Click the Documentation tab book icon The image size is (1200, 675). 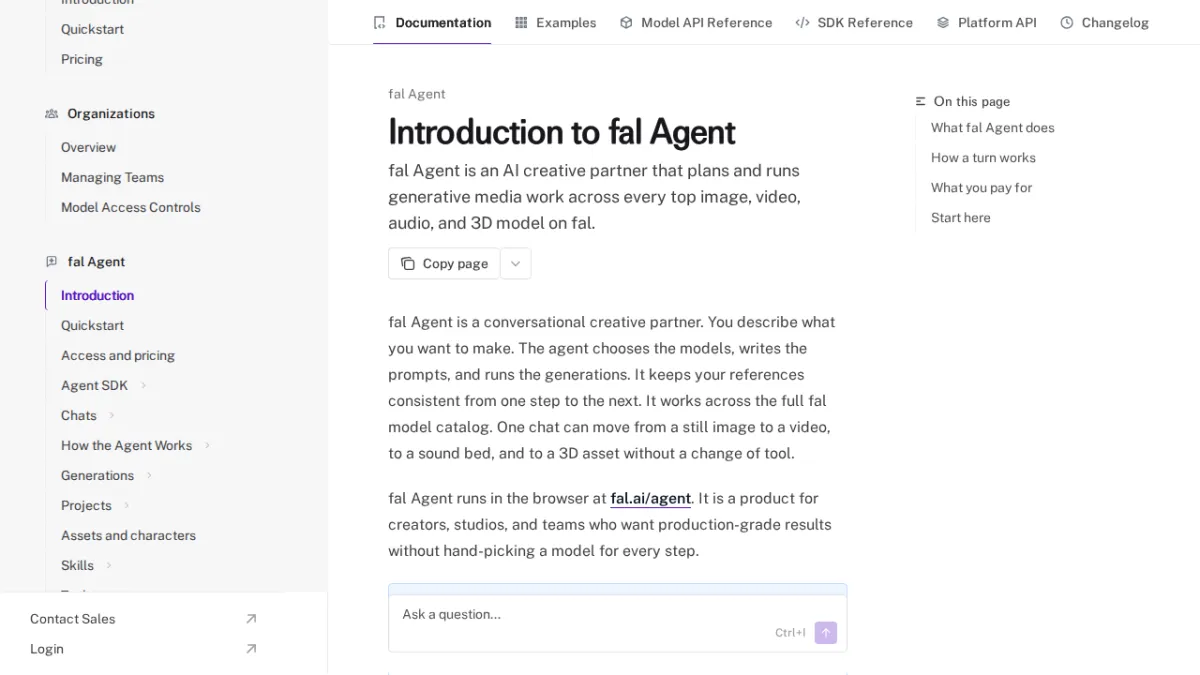click(x=379, y=22)
